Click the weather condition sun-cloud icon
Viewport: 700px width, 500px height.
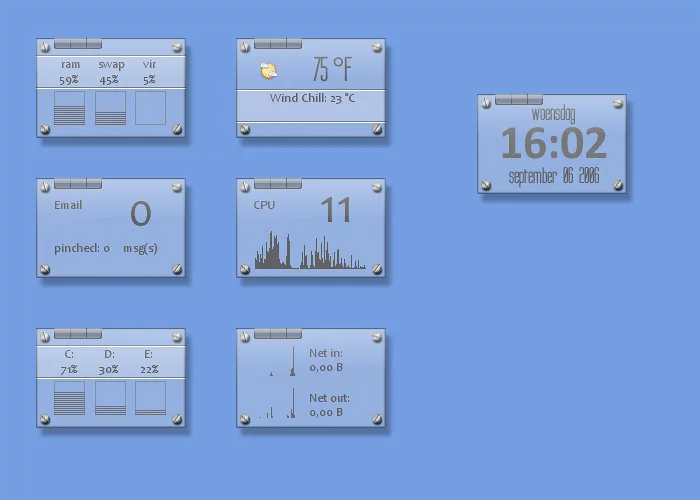[268, 70]
